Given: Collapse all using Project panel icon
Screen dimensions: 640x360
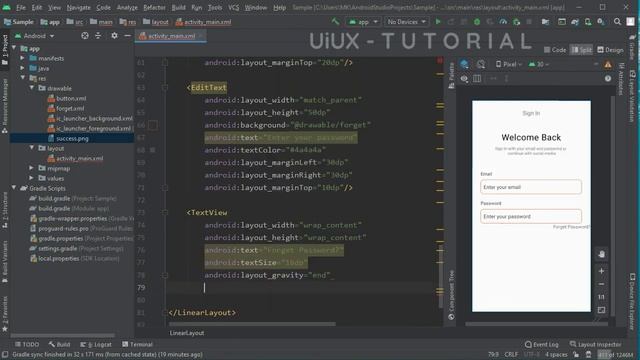Looking at the screenshot, I should 98,36.
